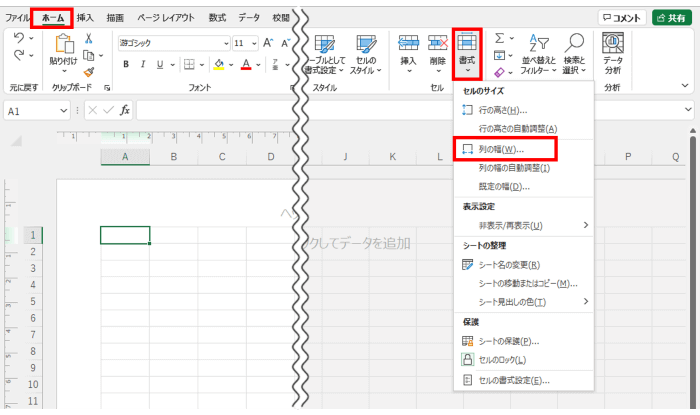Select cell A1 in the worksheet
700x415 pixels.
[125, 235]
